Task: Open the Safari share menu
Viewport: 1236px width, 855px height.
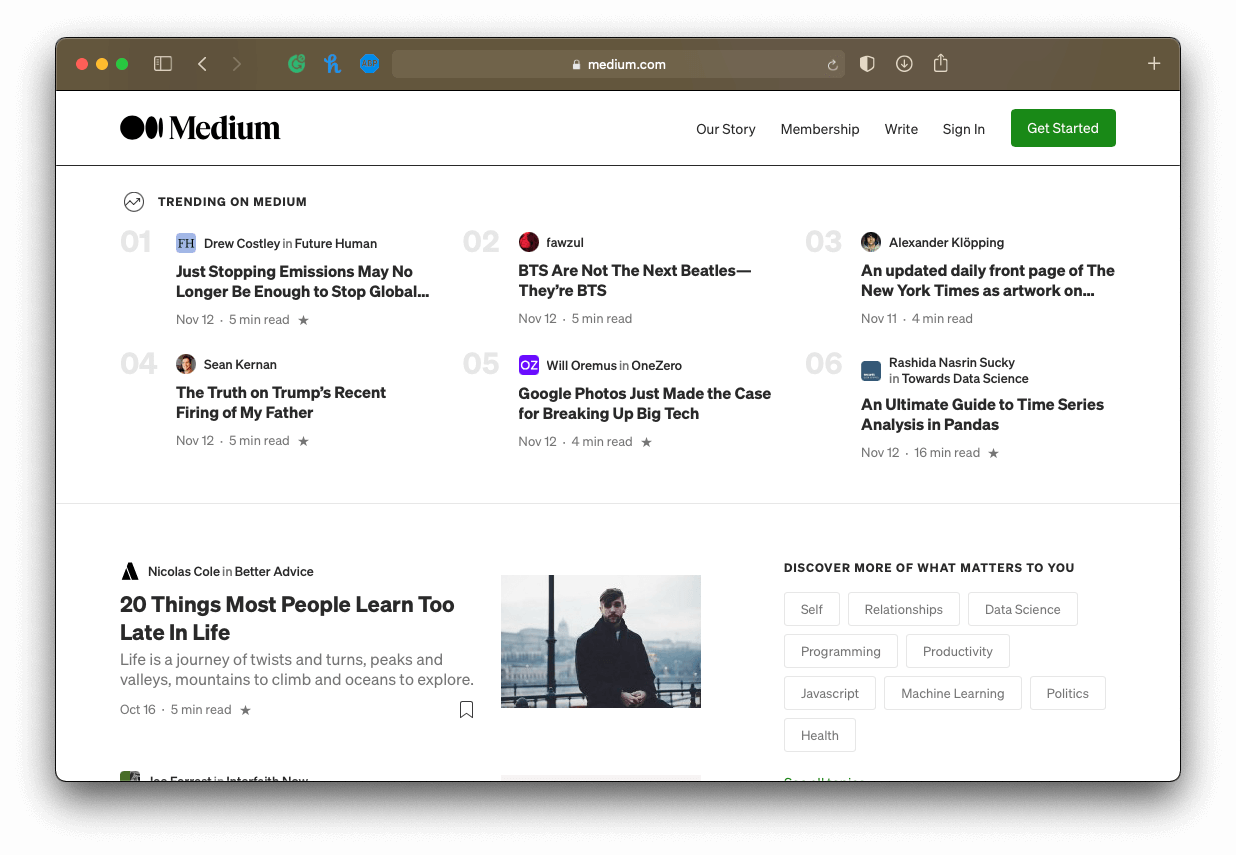Action: click(x=940, y=63)
